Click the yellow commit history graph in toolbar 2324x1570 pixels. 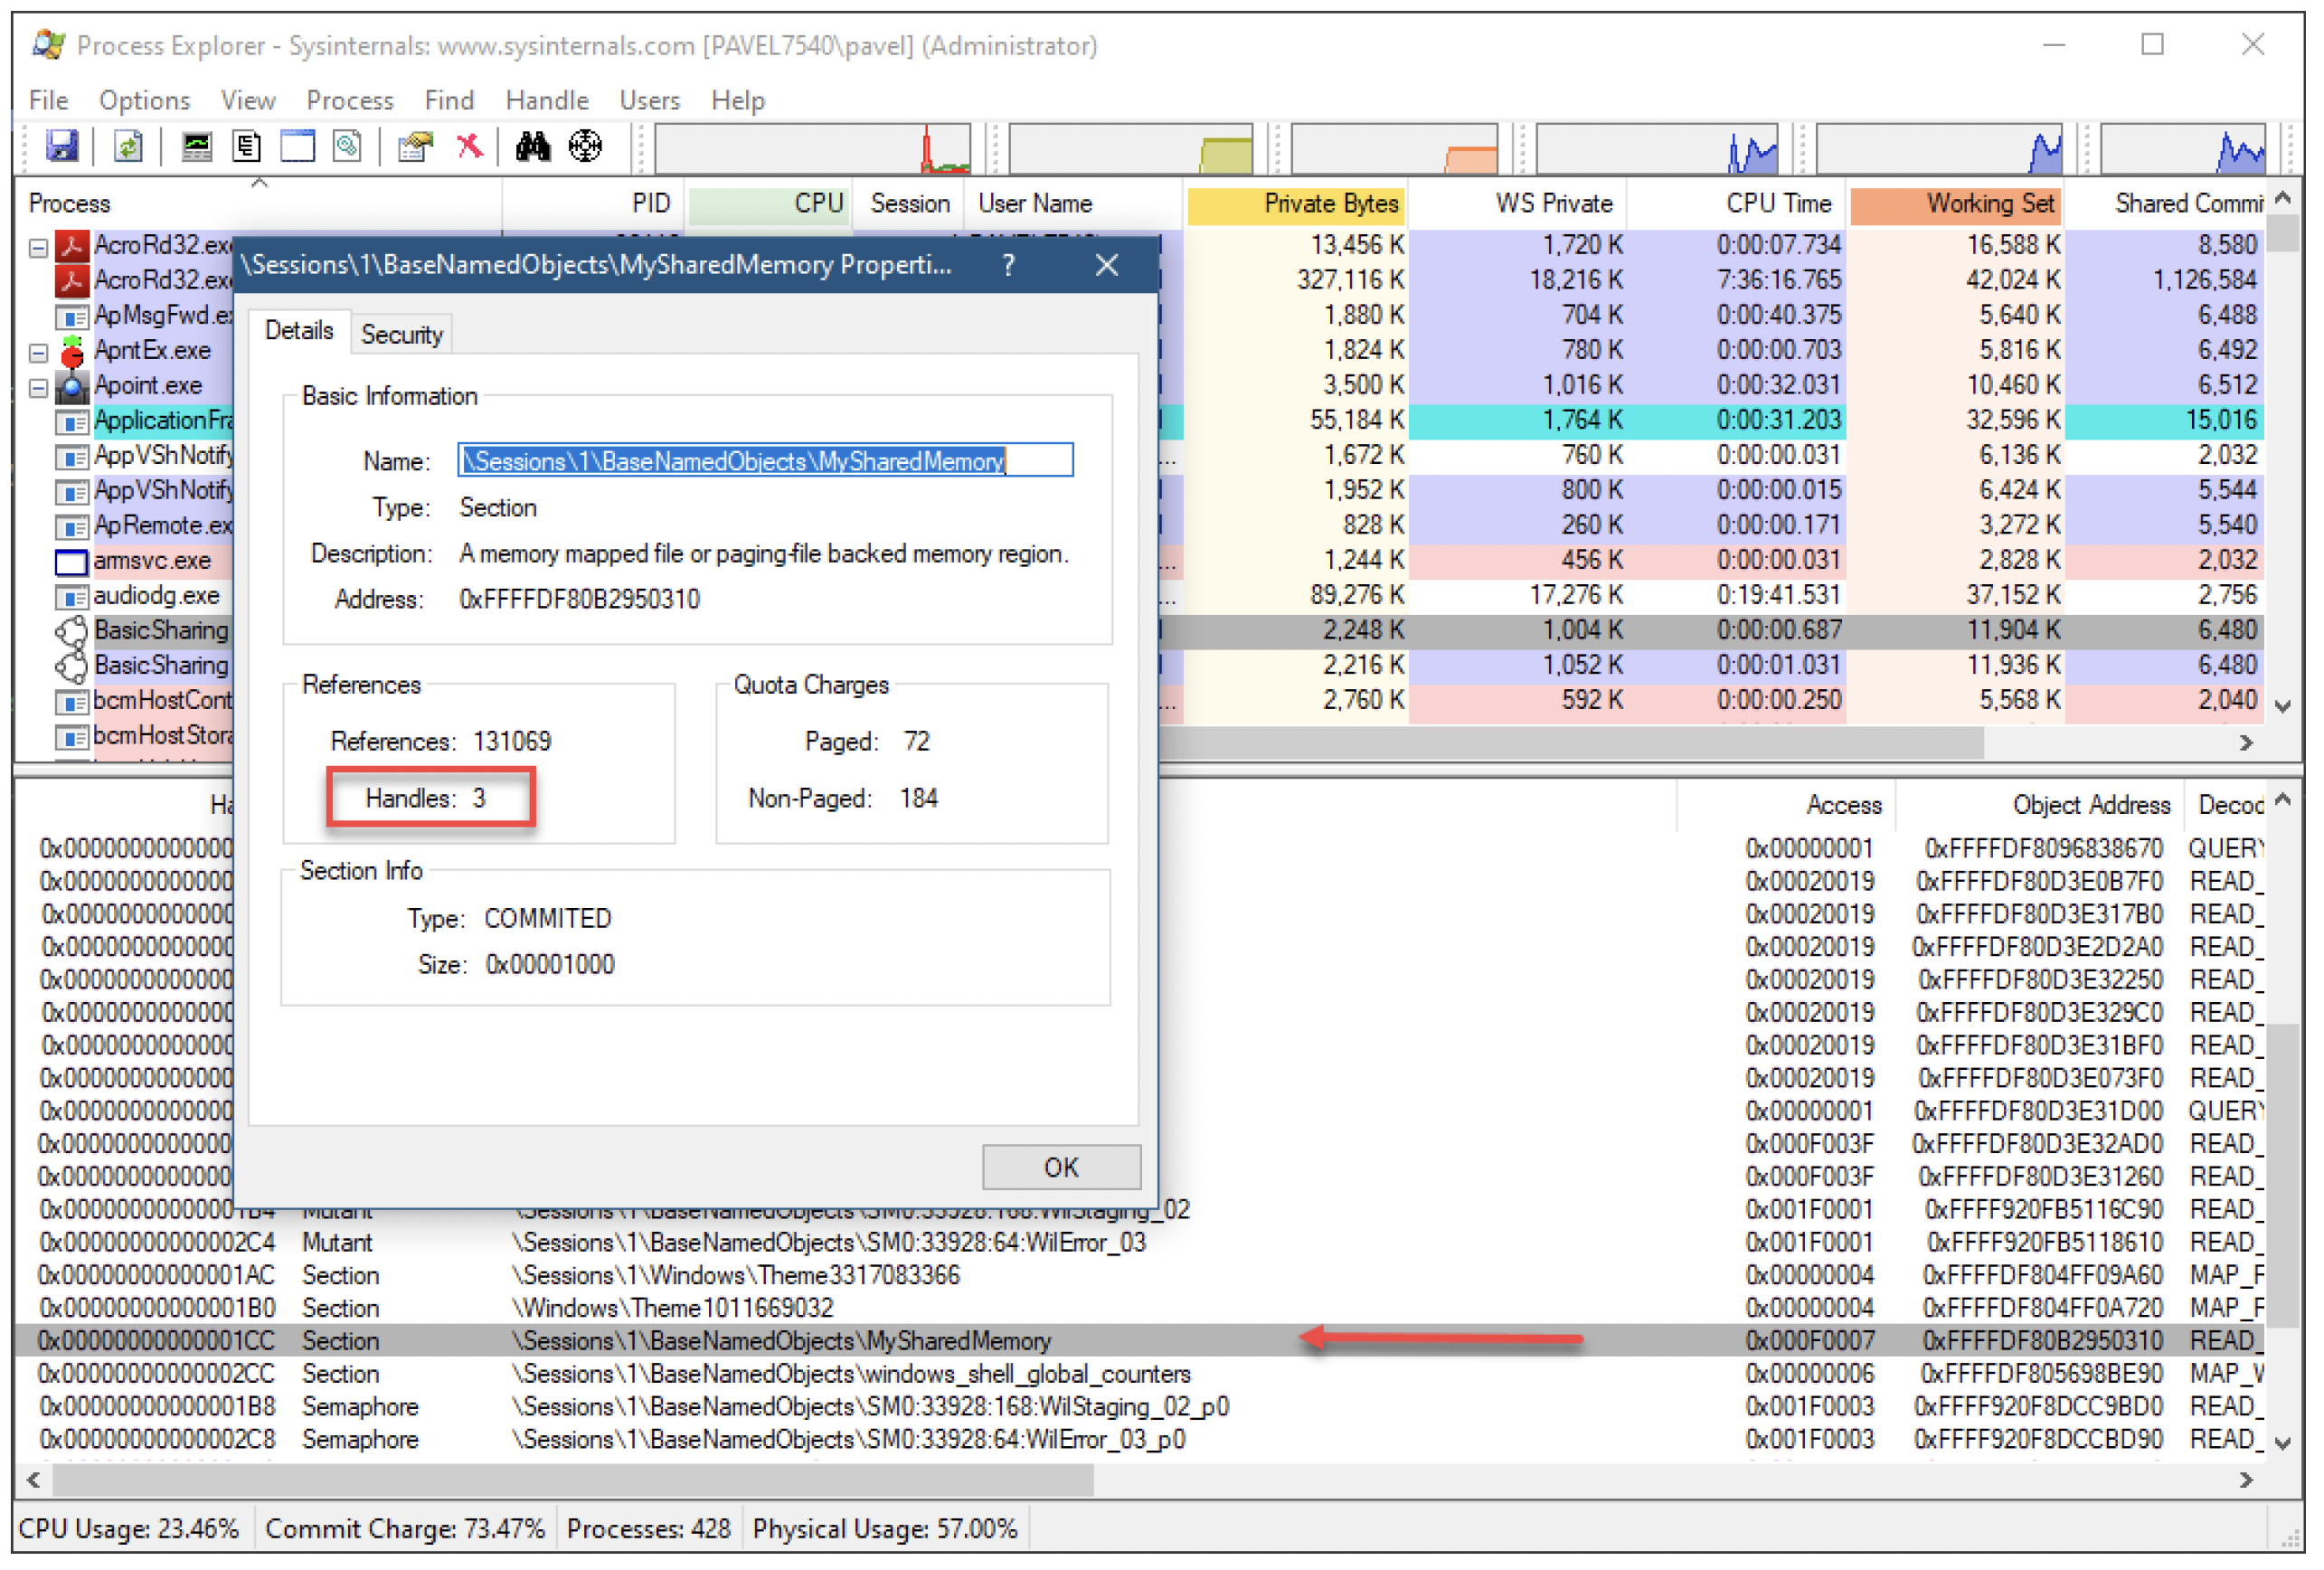pos(1130,149)
